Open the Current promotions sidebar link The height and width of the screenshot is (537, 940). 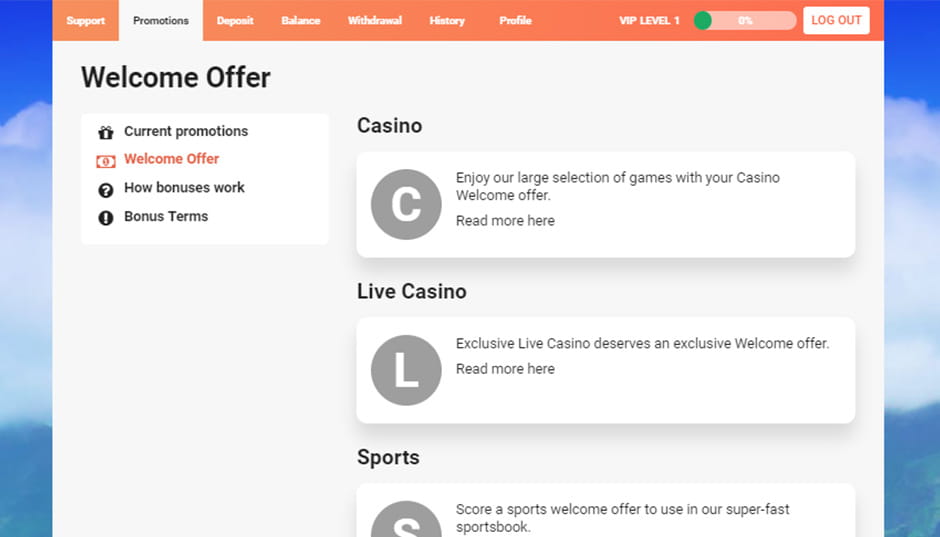click(186, 131)
